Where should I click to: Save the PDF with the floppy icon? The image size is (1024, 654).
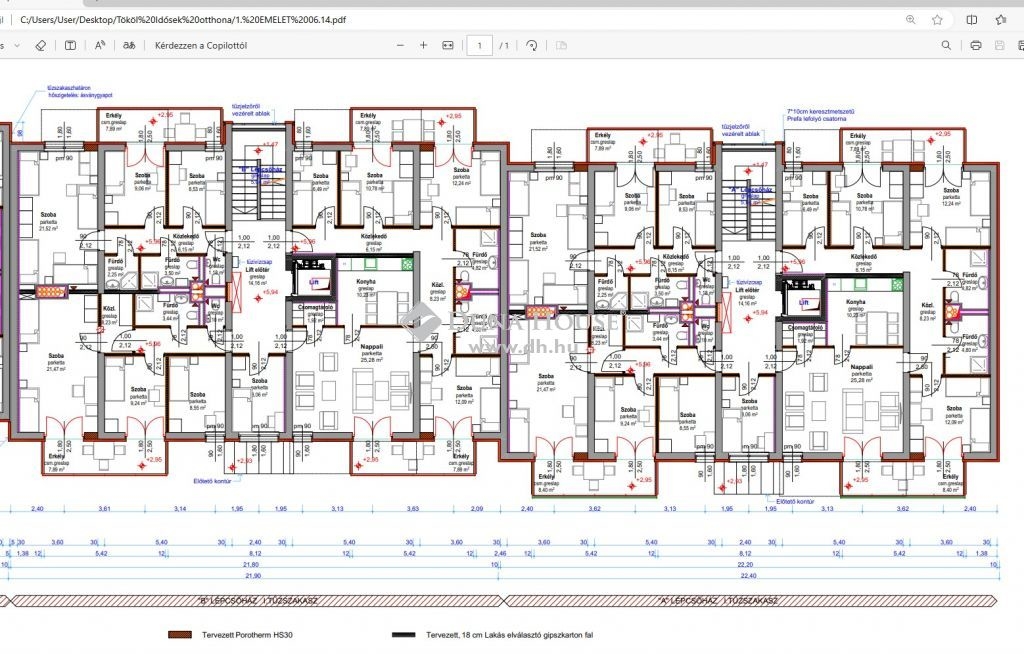point(999,46)
